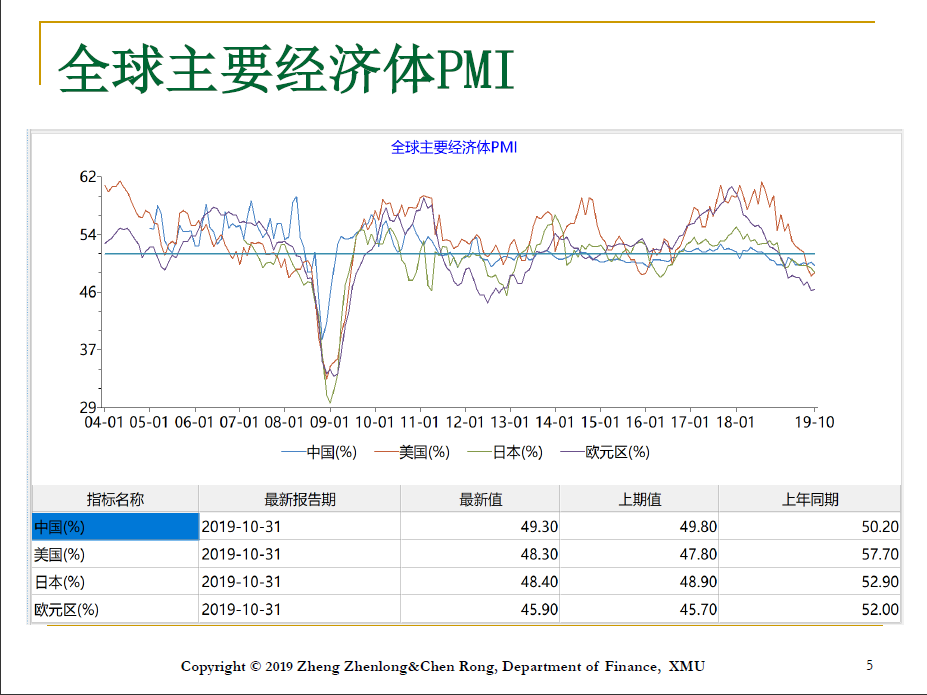Click the 中国(%) legend entry
The image size is (927, 695).
click(x=320, y=452)
